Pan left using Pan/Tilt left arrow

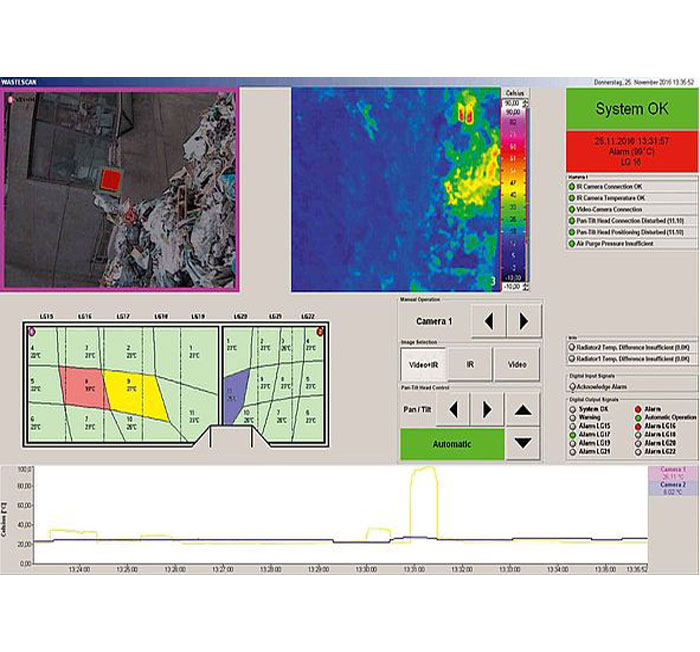click(452, 408)
